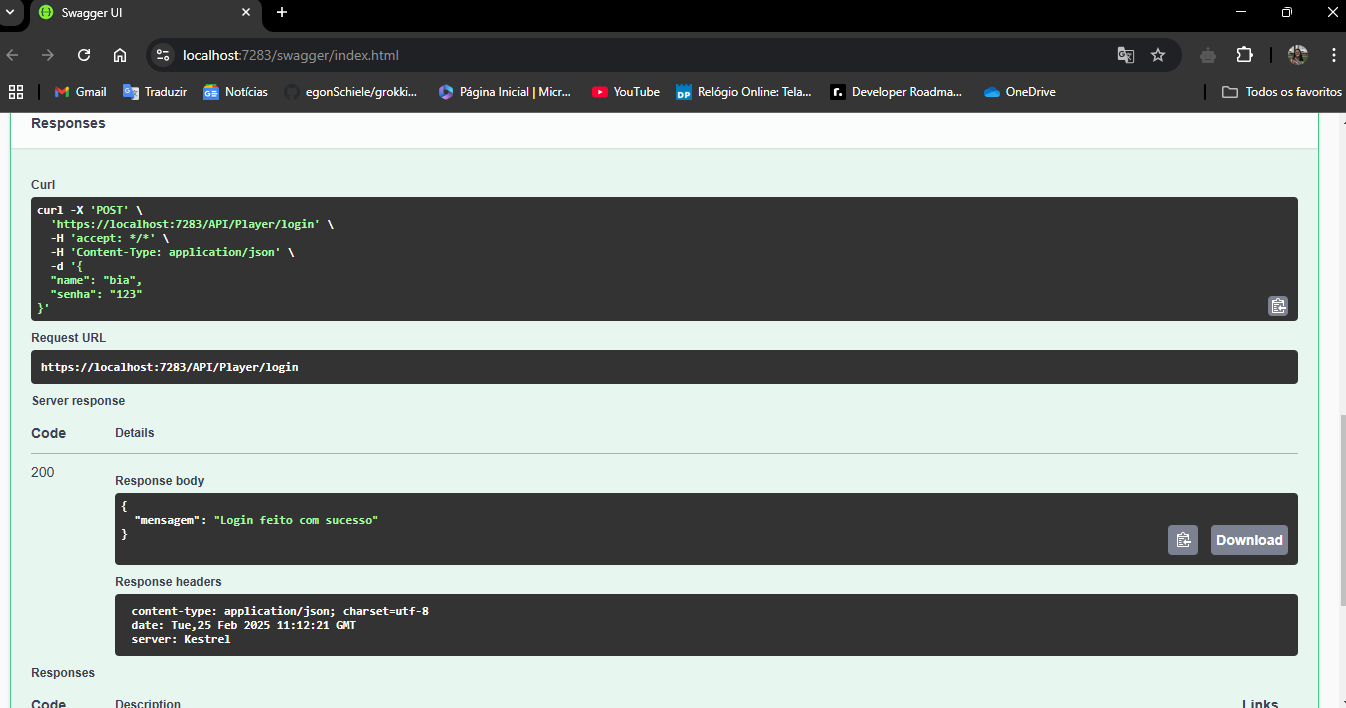The width and height of the screenshot is (1346, 708).
Task: Click the browser forward arrow
Action: click(48, 55)
